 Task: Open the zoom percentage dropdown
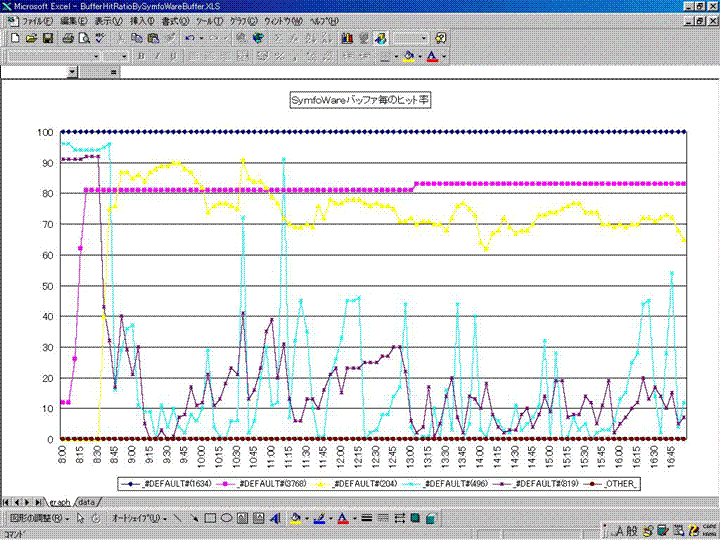(x=424, y=38)
